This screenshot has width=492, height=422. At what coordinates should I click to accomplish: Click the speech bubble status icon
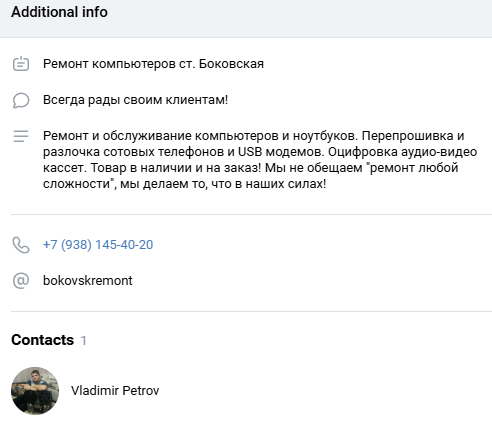tap(21, 100)
